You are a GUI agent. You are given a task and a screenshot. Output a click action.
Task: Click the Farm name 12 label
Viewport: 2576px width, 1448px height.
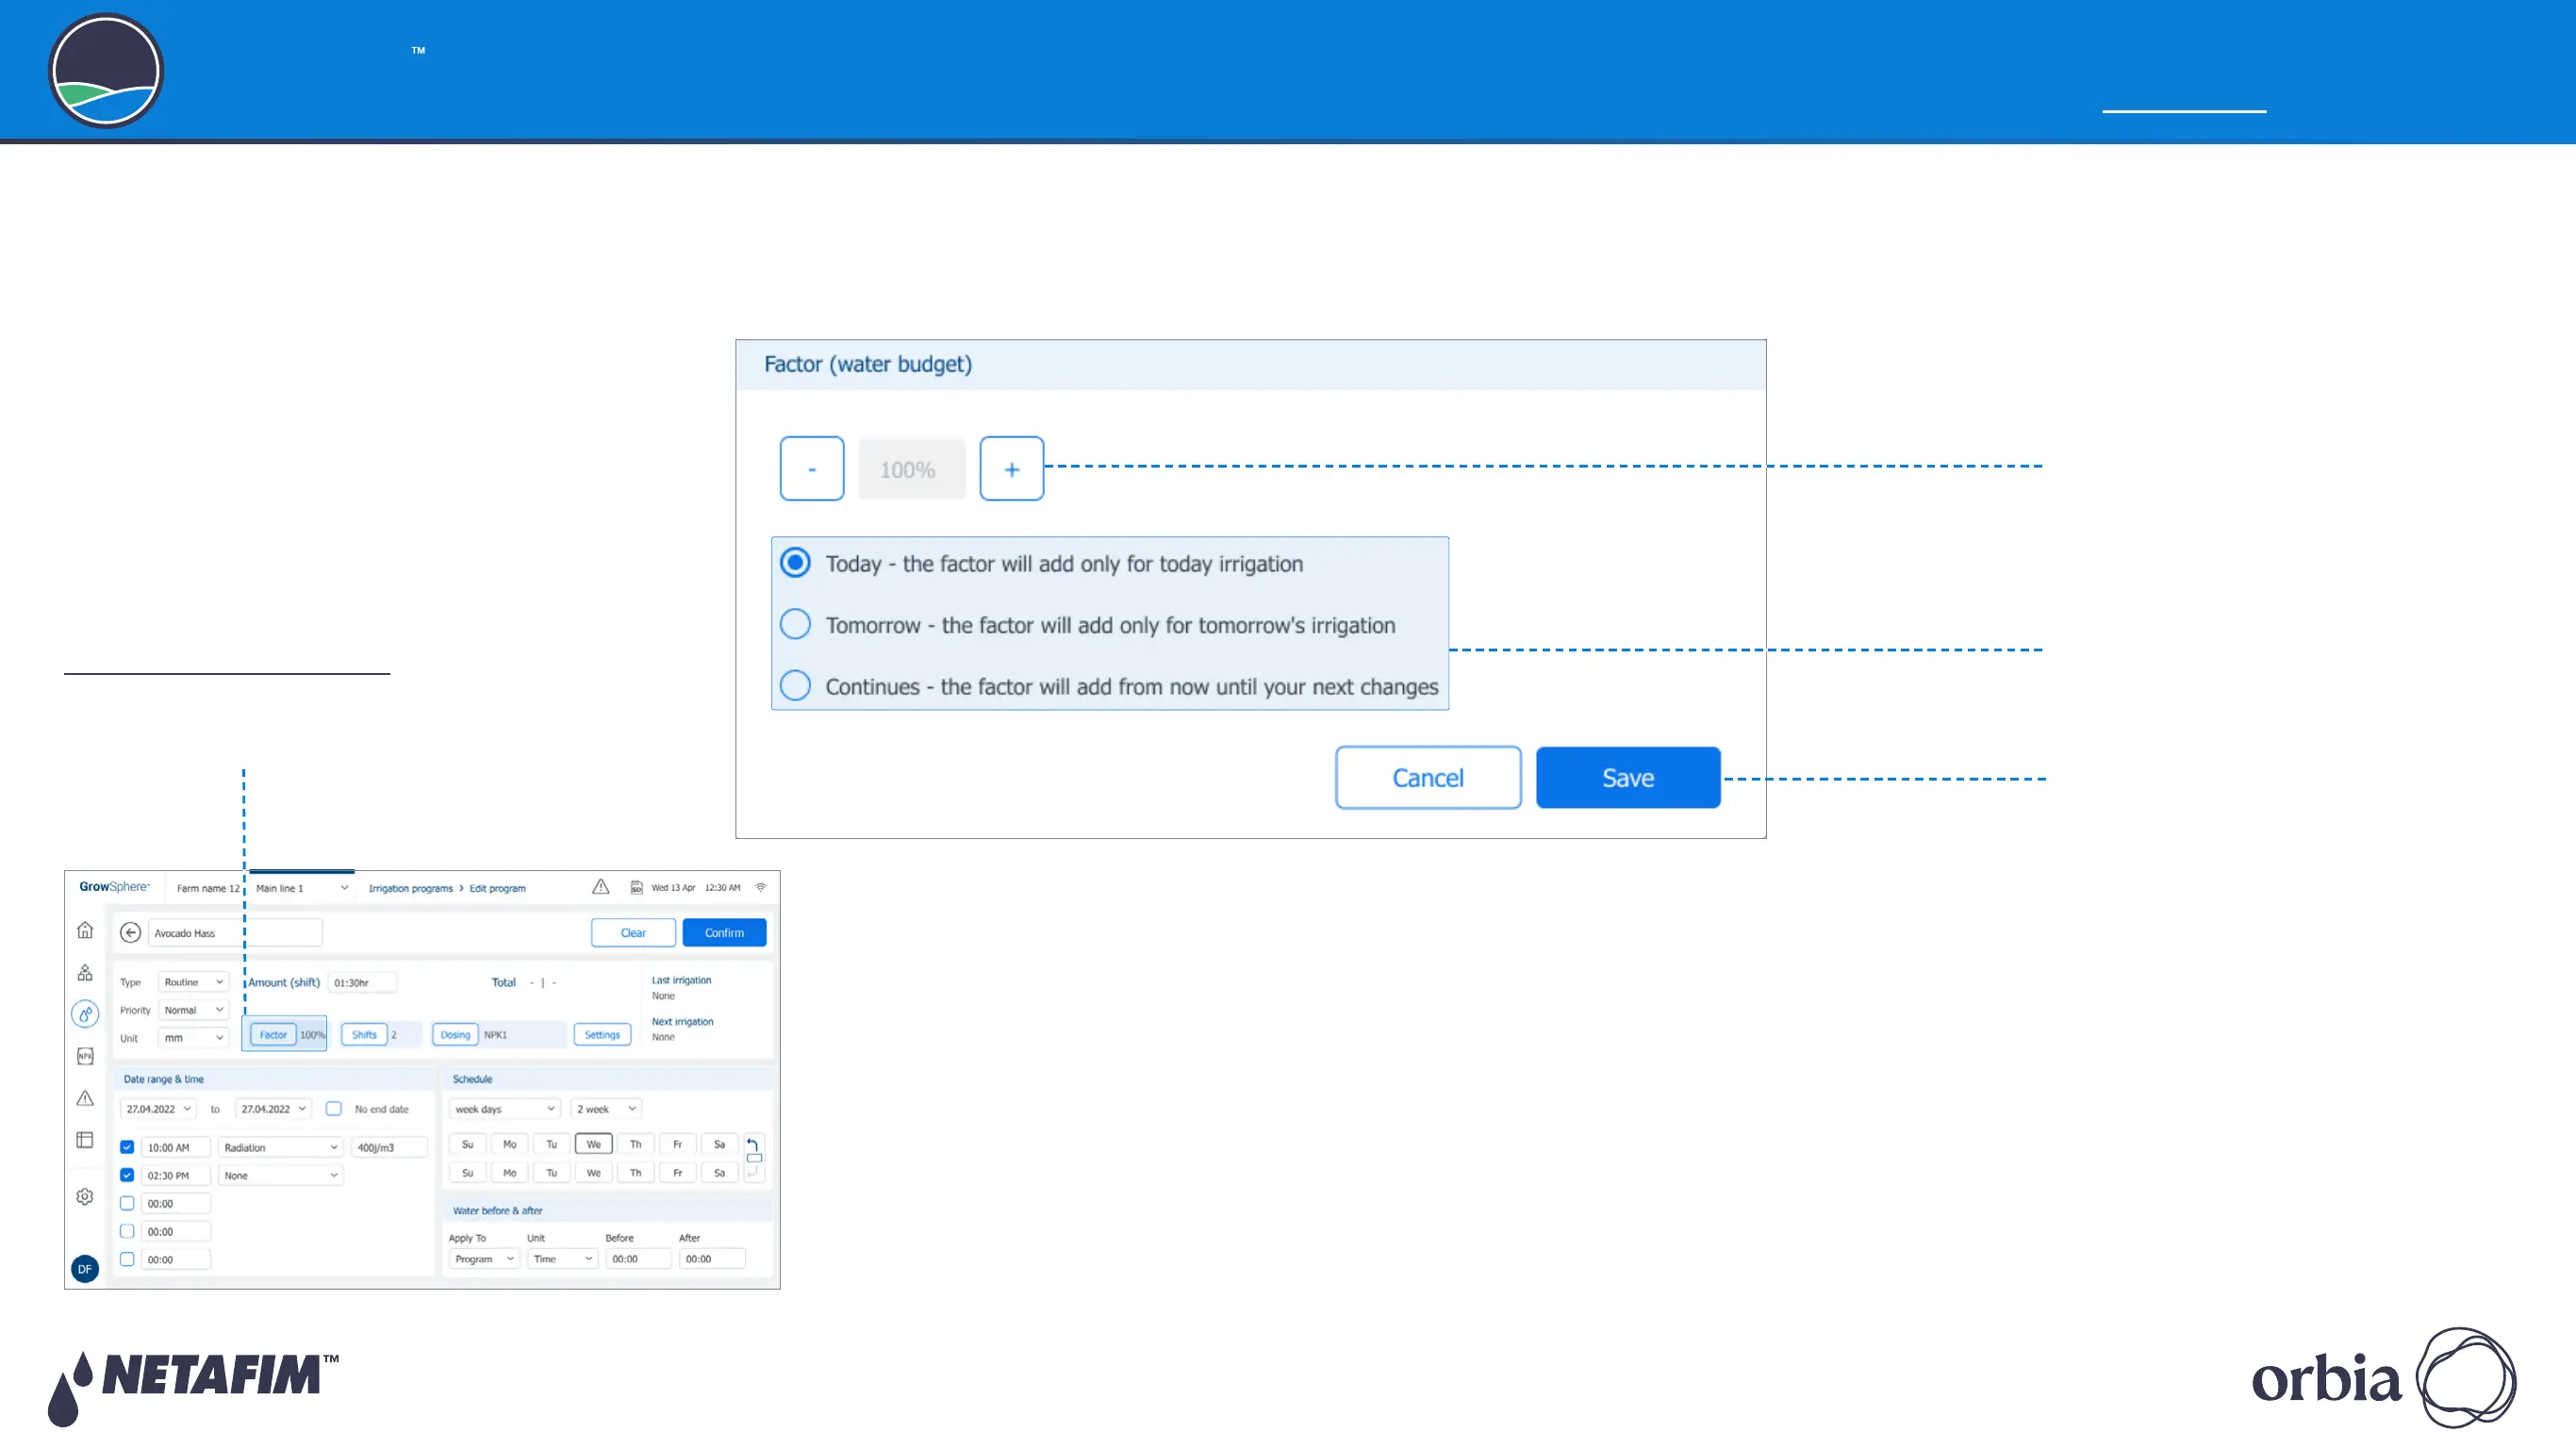pos(208,888)
